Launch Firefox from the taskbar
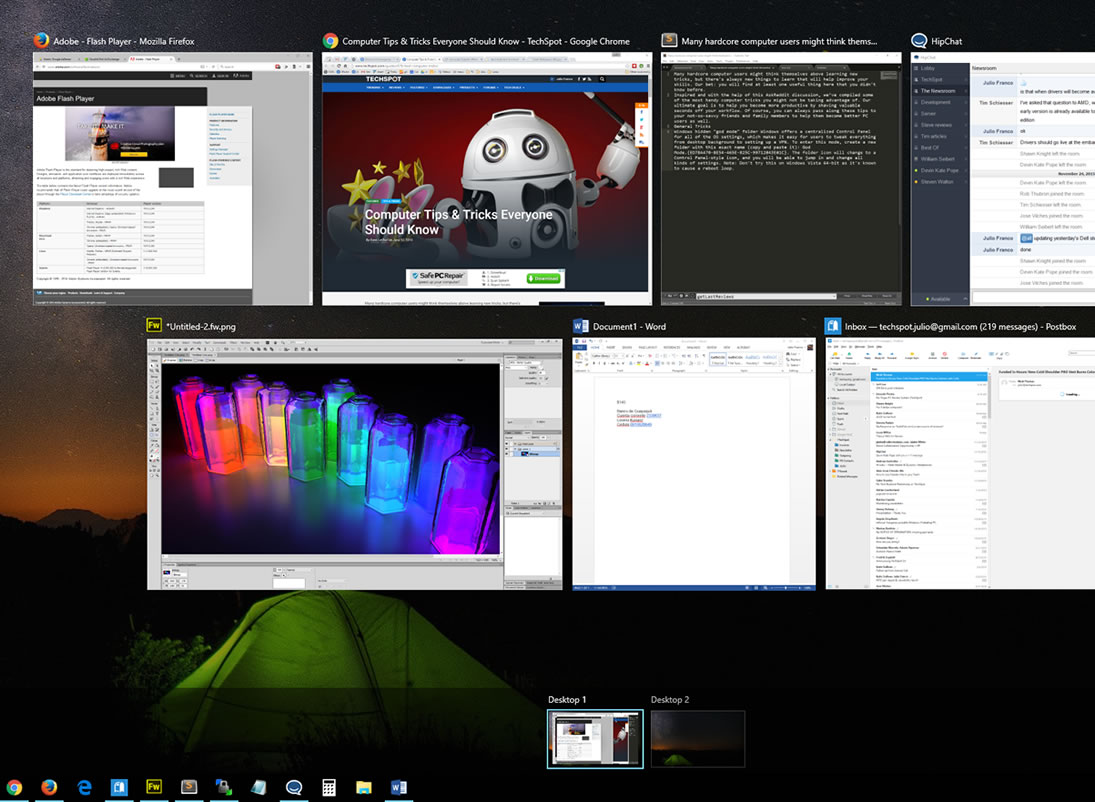The image size is (1095, 802). click(49, 787)
